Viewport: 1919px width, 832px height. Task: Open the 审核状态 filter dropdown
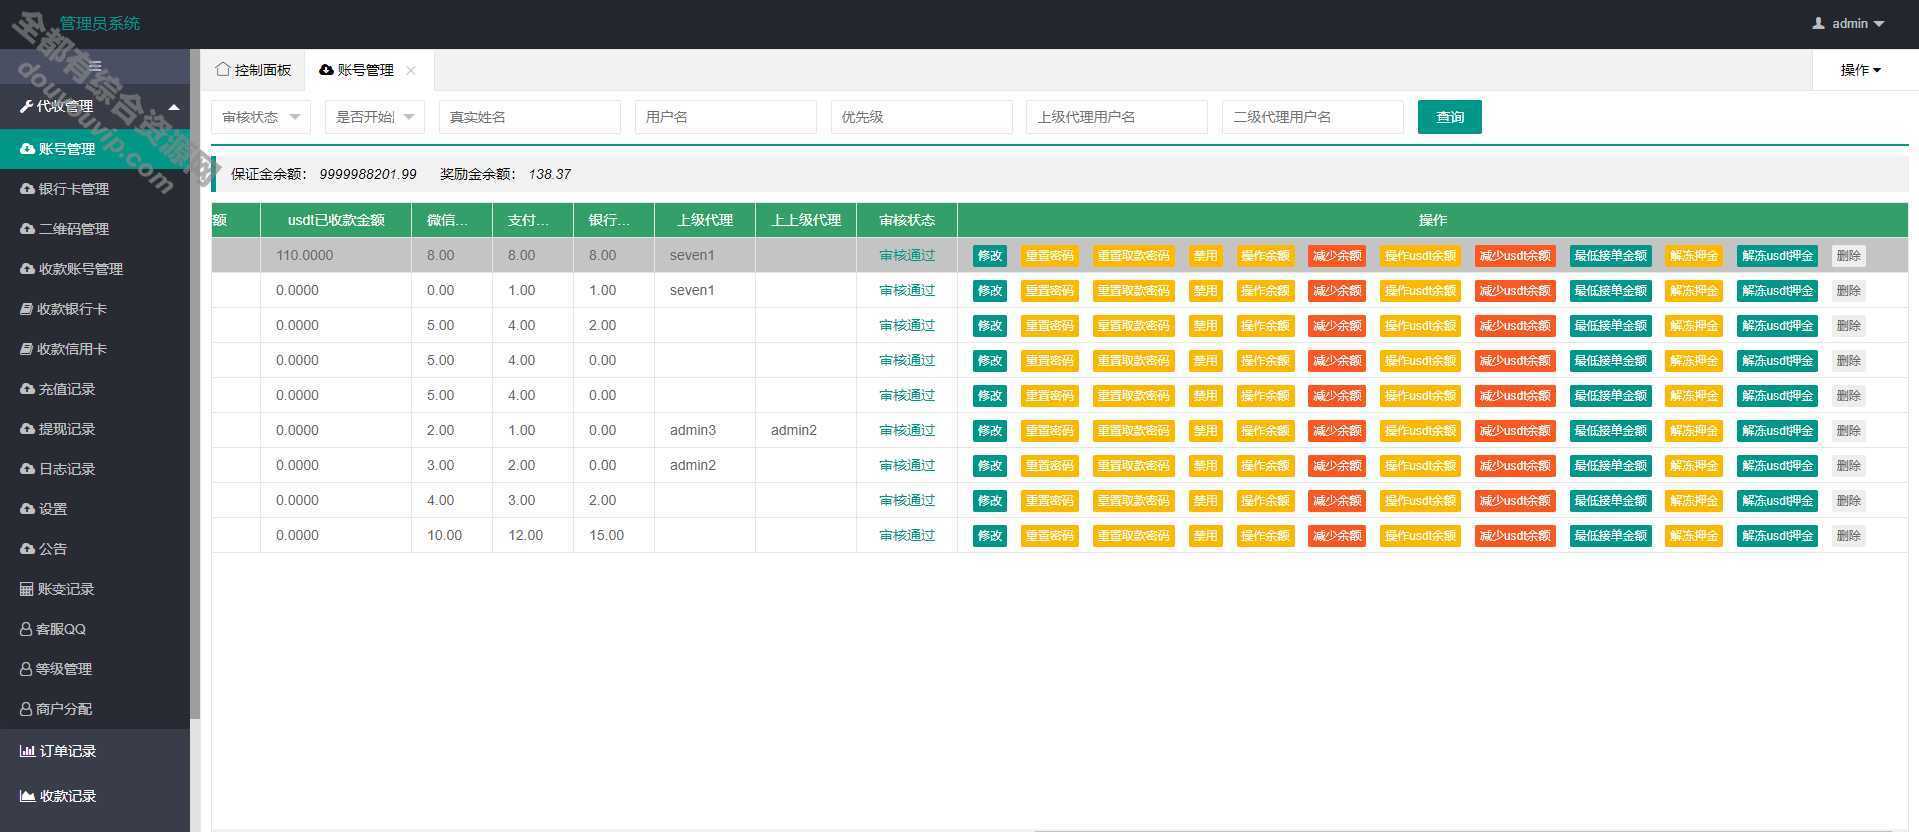tap(261, 117)
